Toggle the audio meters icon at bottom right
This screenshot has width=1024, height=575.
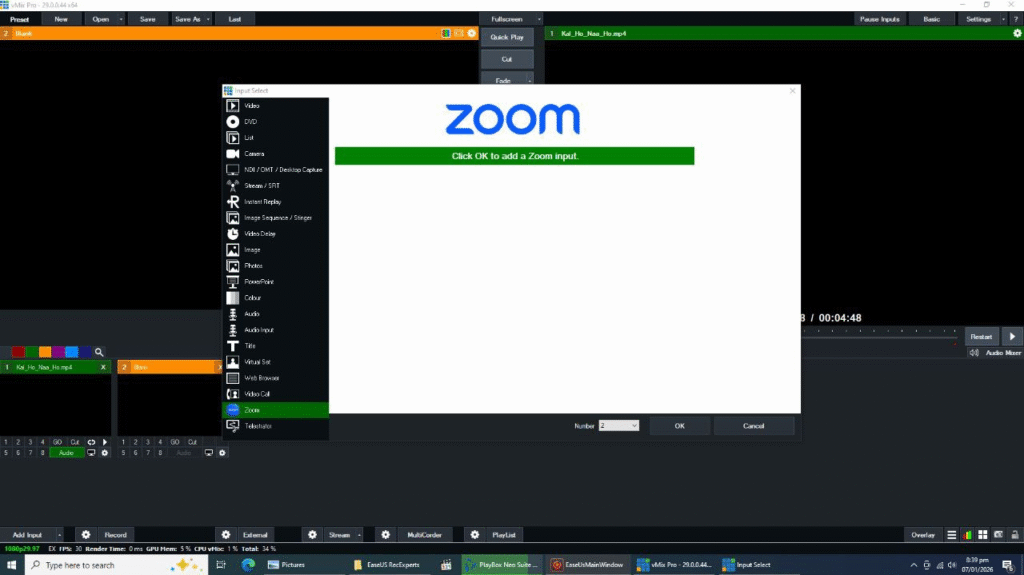tap(967, 535)
